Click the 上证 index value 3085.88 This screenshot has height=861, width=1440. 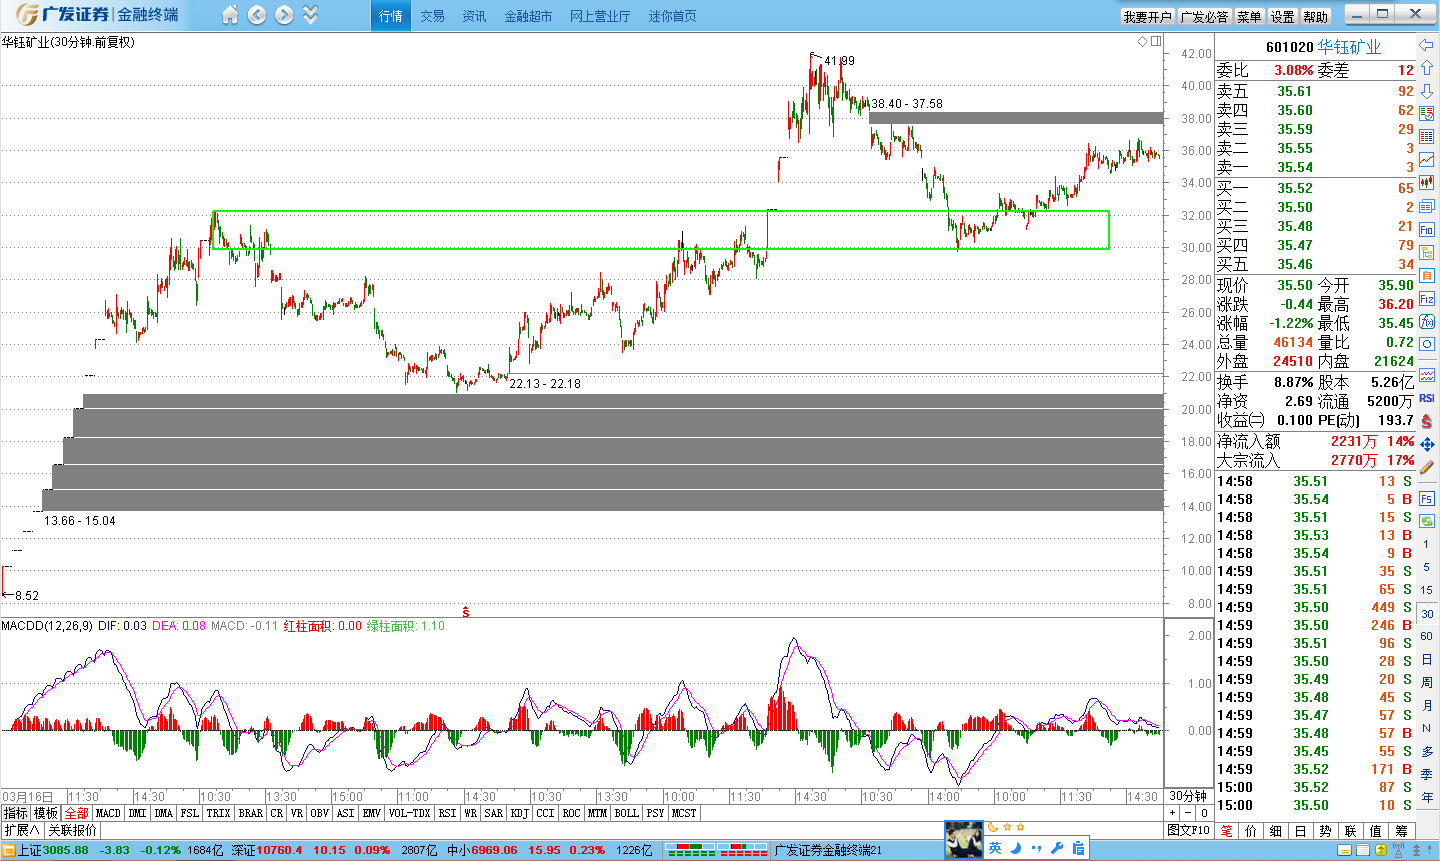66,850
